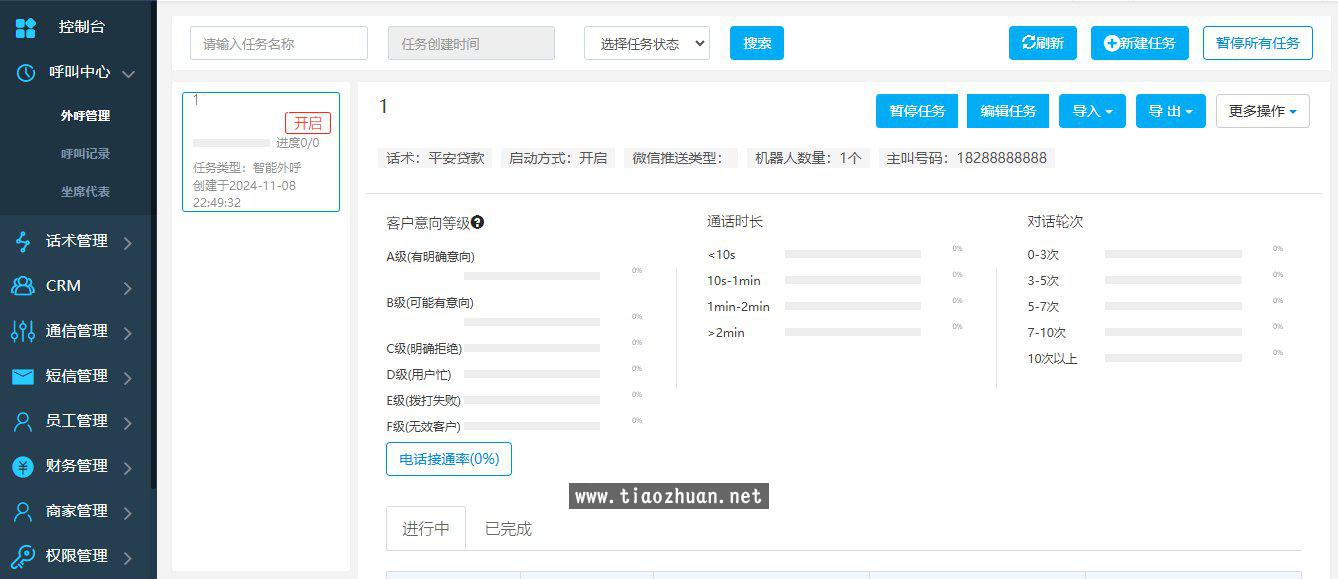Open the 导入 dropdown button
This screenshot has height=579, width=1338.
1092,111
